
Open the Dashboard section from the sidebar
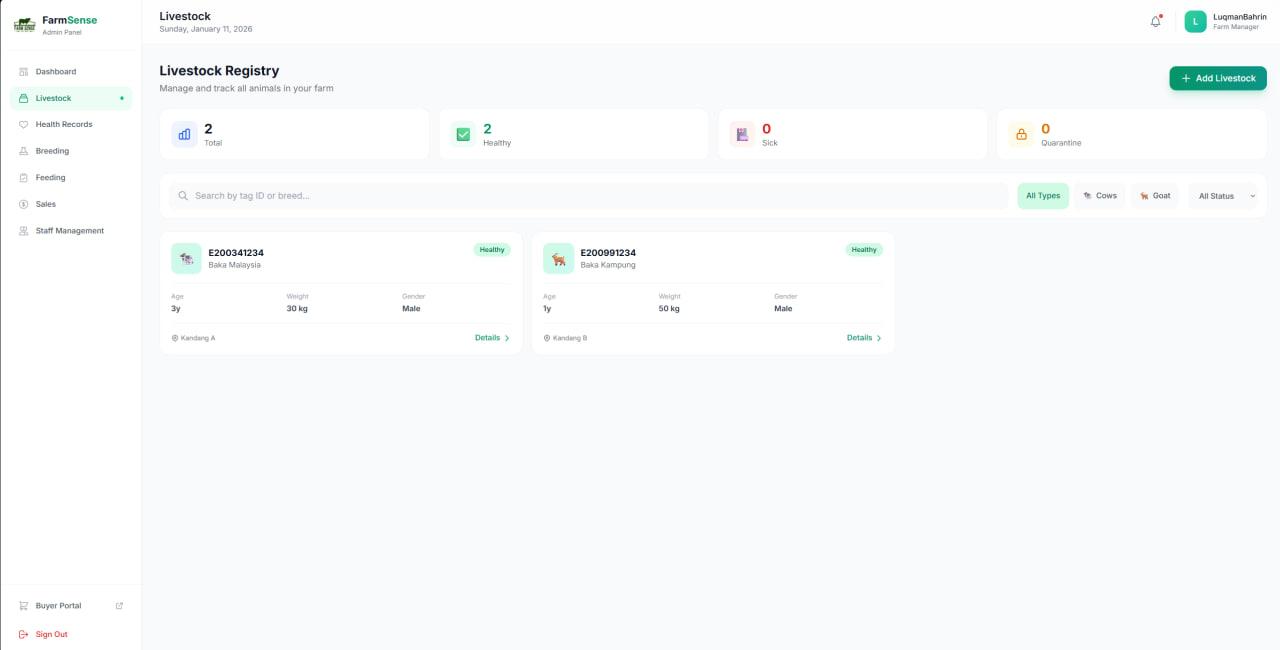coord(57,71)
